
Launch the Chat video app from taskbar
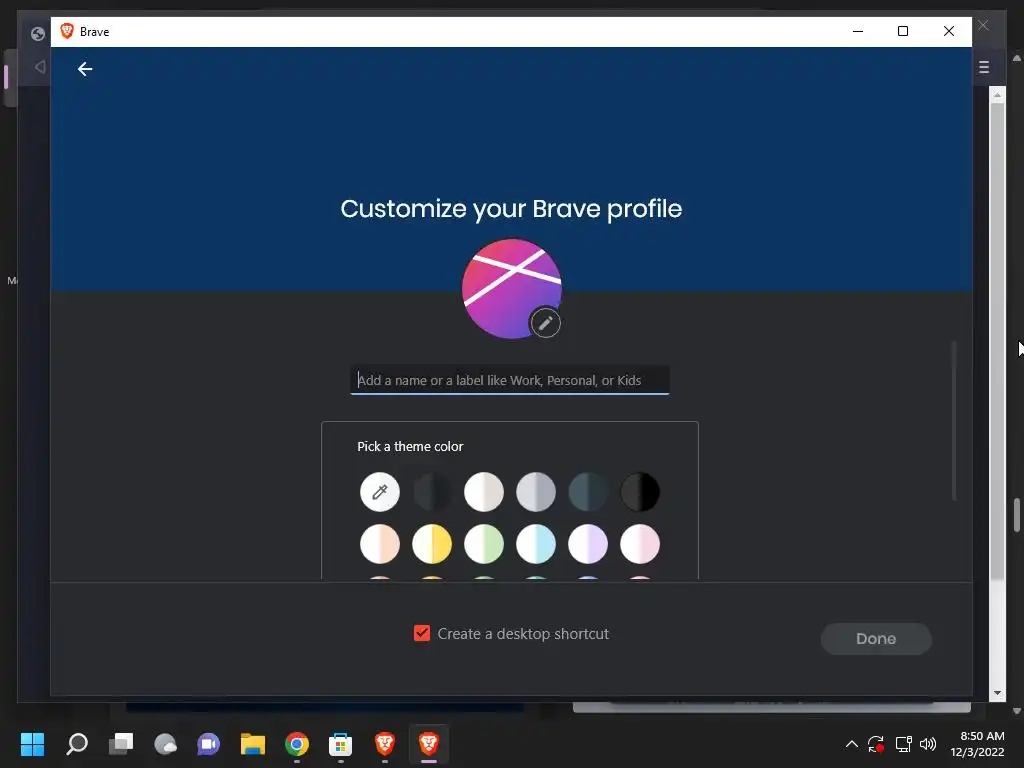click(209, 744)
